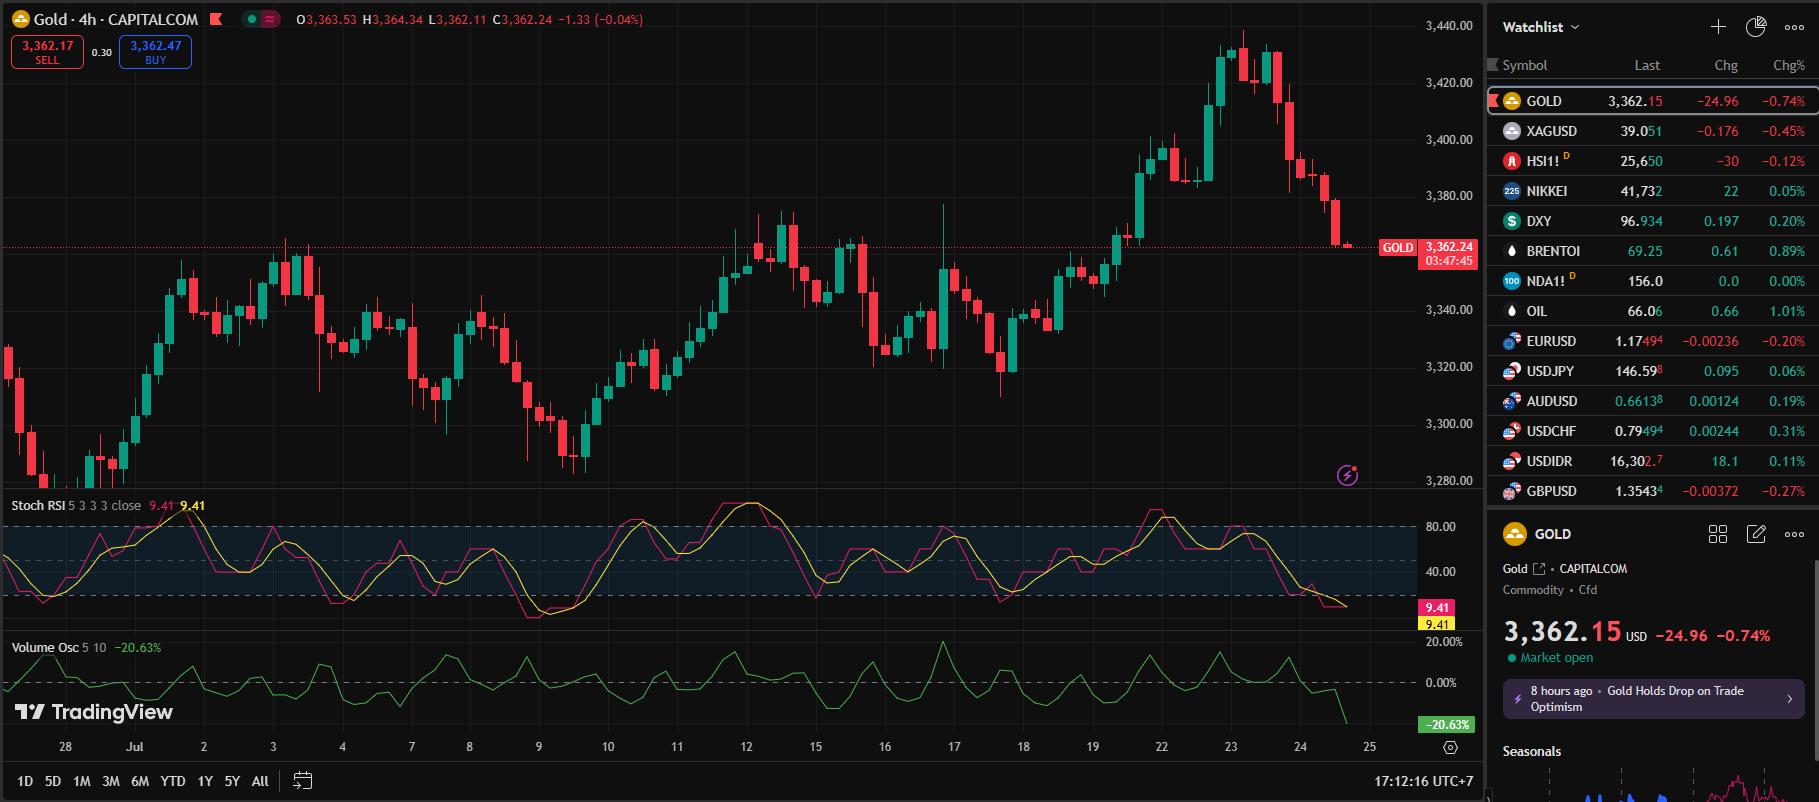Click the red GOLD price label on the price axis
1819x802 pixels.
coord(1397,248)
